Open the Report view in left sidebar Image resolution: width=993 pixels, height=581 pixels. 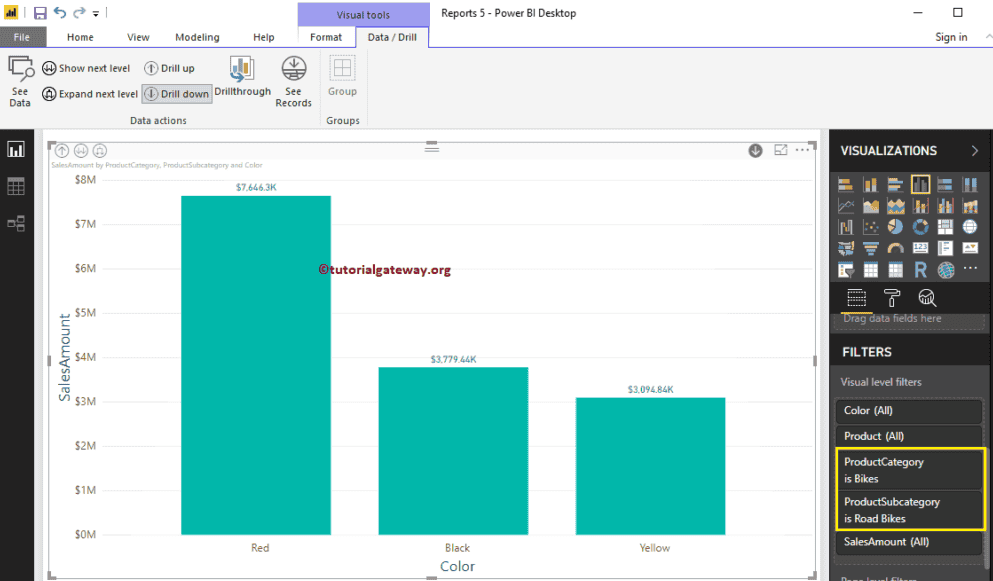tap(16, 150)
